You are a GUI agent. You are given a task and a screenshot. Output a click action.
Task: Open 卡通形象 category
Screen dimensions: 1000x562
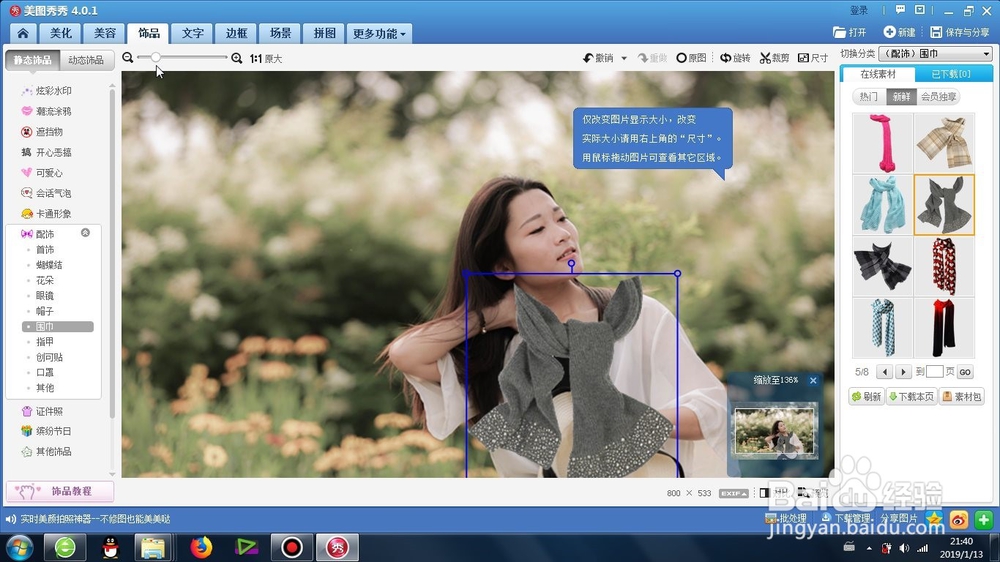coord(47,213)
